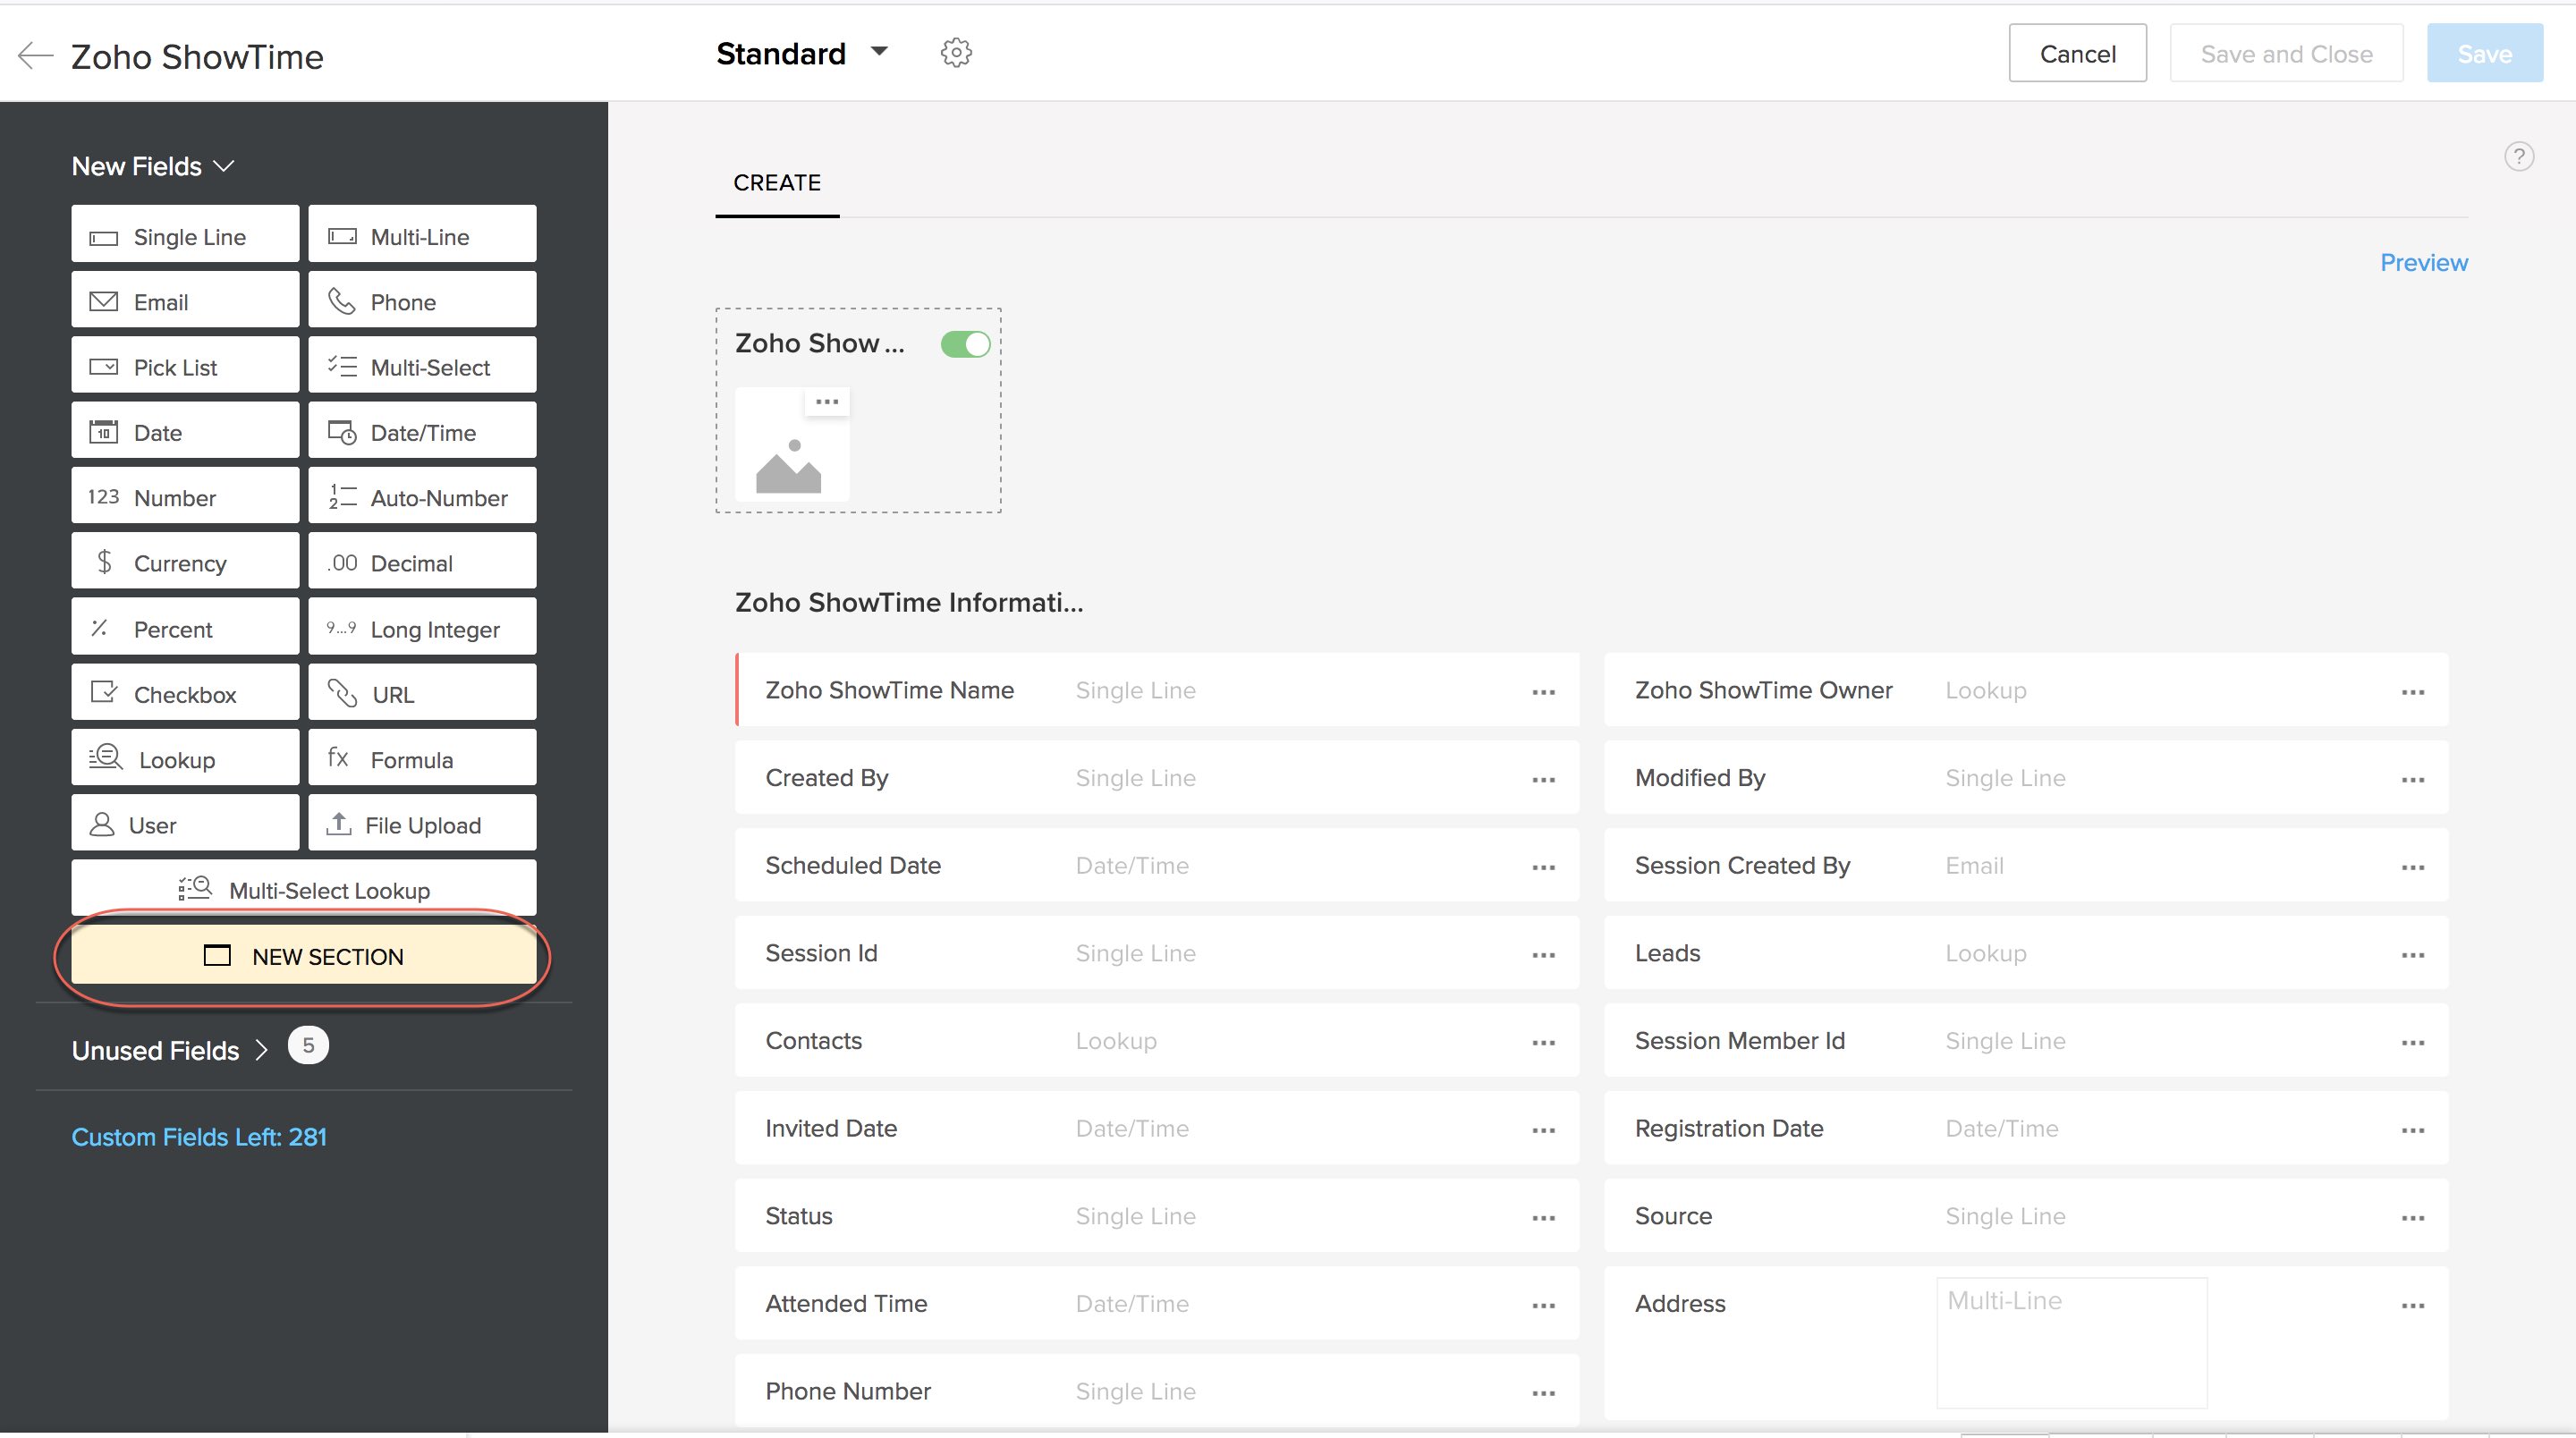
Task: Click the back arrow beside Zoho ShowTime
Action: pyautogui.click(x=36, y=56)
